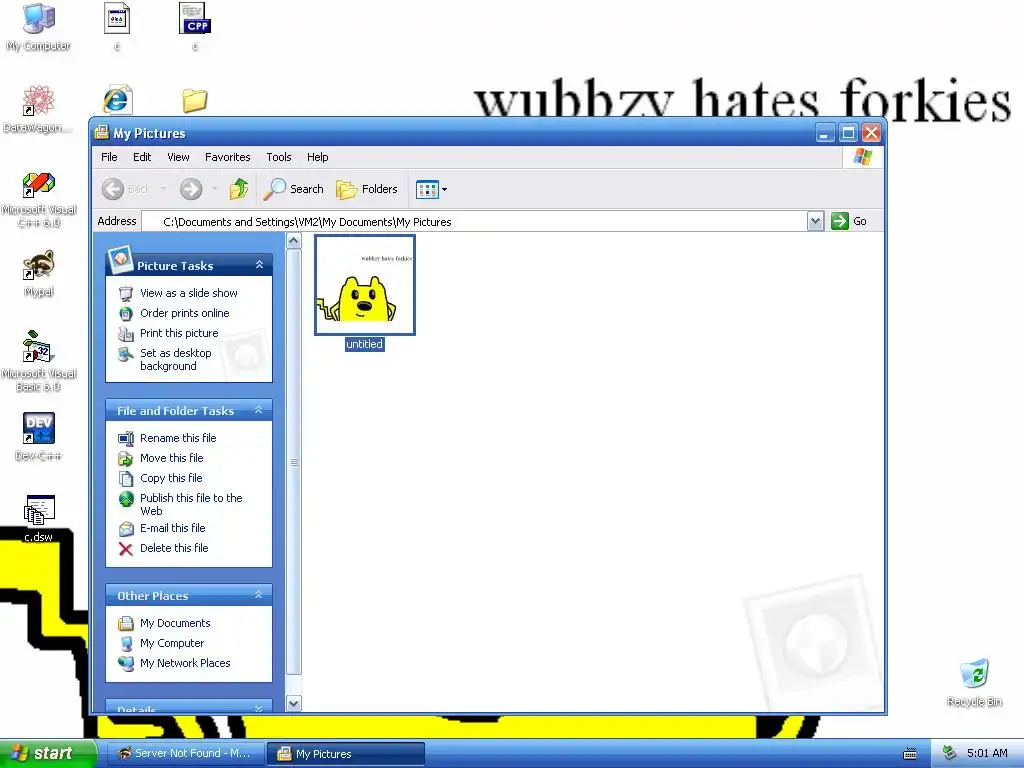
Task: Click Microsoft Visual Basic 6.0 desktop icon
Action: click(x=39, y=361)
